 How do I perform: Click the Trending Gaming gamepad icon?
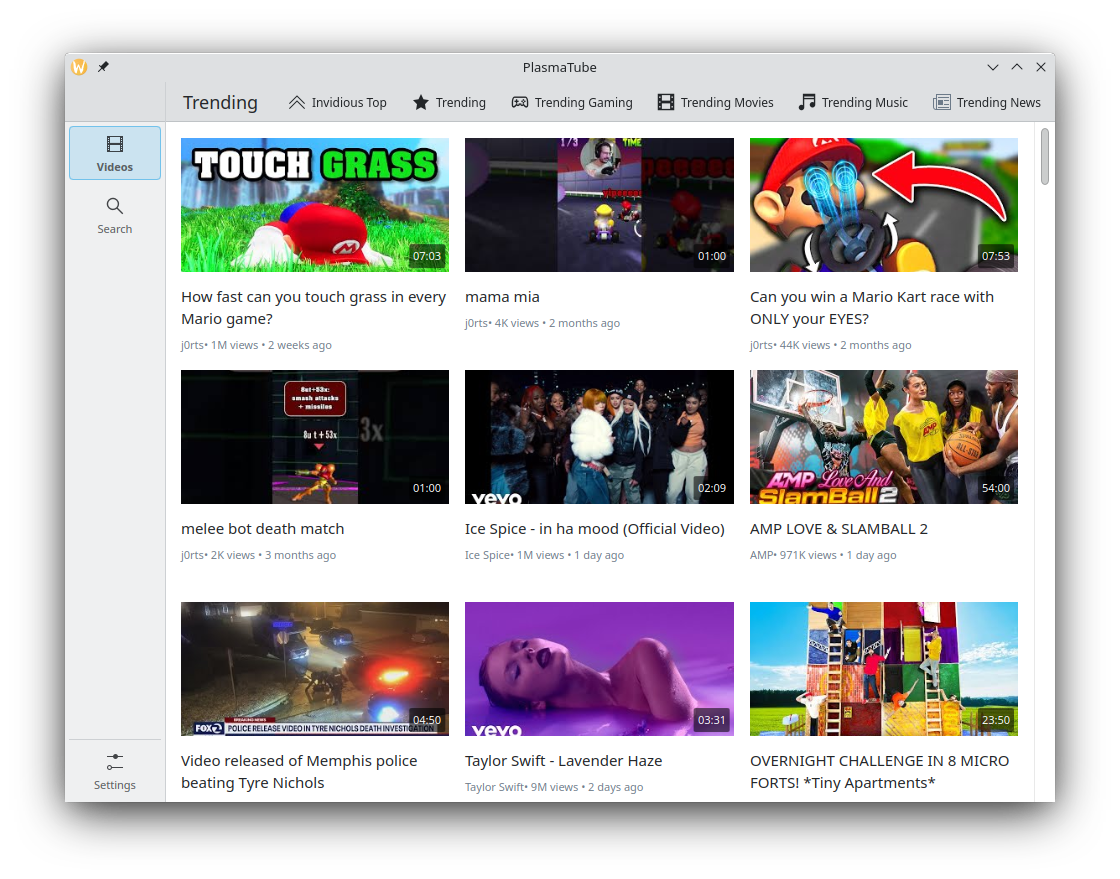(520, 102)
